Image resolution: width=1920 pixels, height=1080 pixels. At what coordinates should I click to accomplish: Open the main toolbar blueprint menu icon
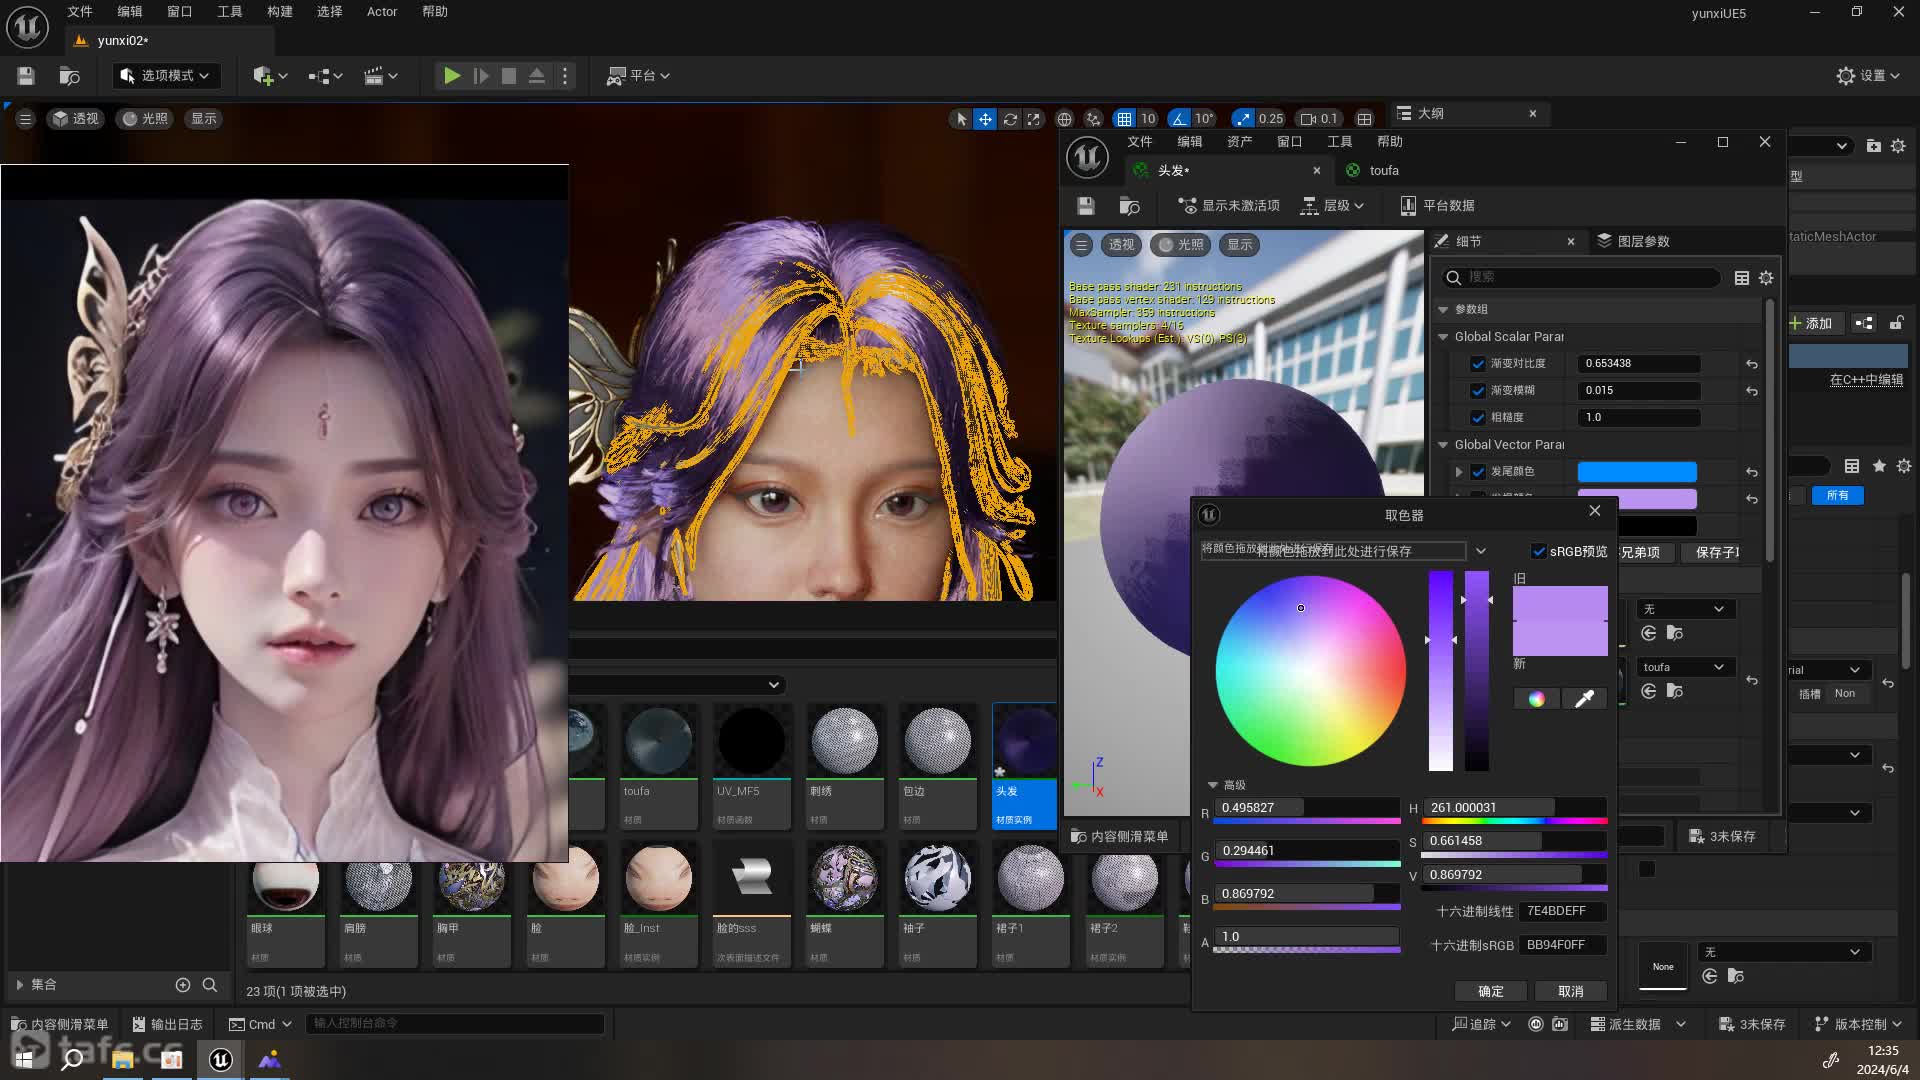pos(325,76)
